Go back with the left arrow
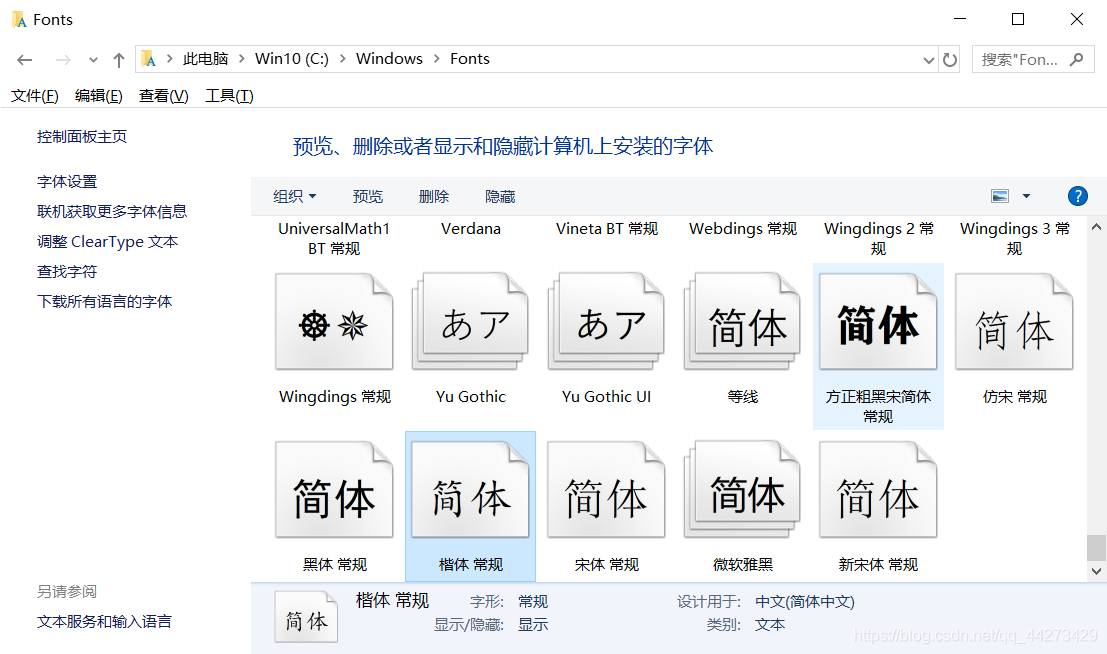The height and width of the screenshot is (654, 1107). (x=25, y=60)
